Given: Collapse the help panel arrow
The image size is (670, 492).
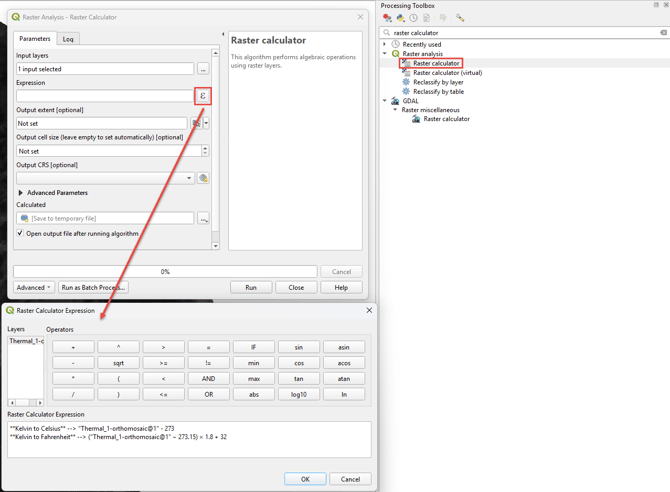Looking at the screenshot, I should [223, 34].
